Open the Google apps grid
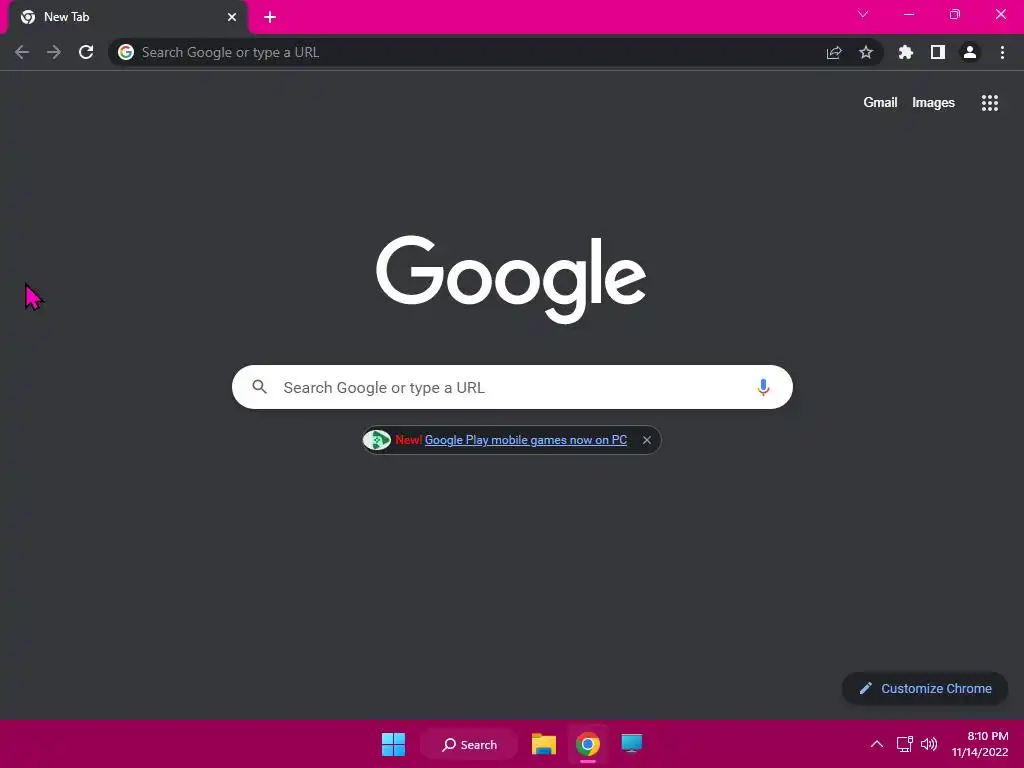Screen dimensions: 1024x768 (990, 103)
